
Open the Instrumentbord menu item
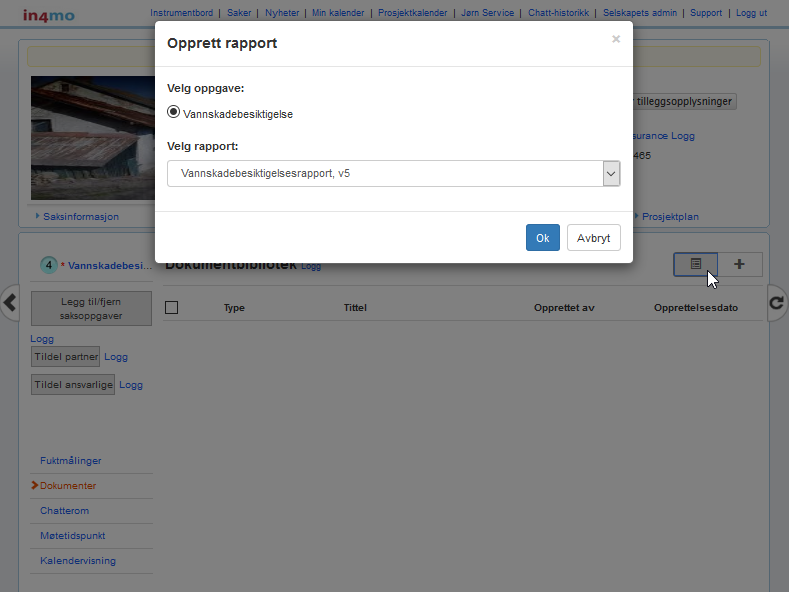(181, 13)
